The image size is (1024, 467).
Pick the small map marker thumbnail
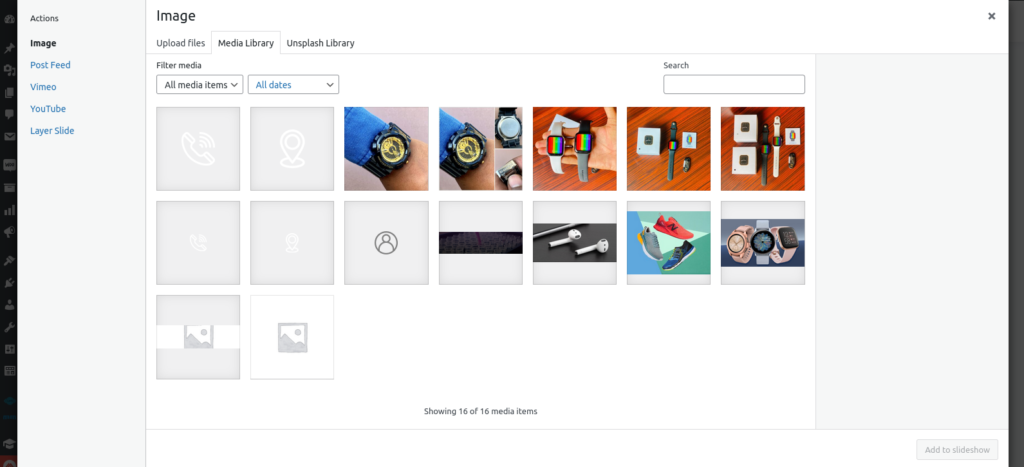pos(292,243)
